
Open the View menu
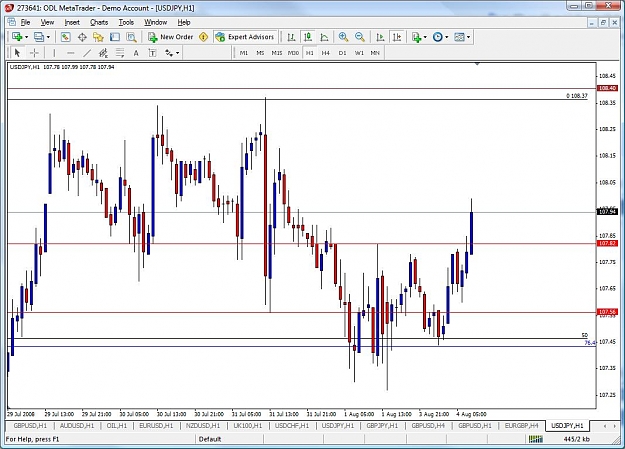[x=47, y=22]
